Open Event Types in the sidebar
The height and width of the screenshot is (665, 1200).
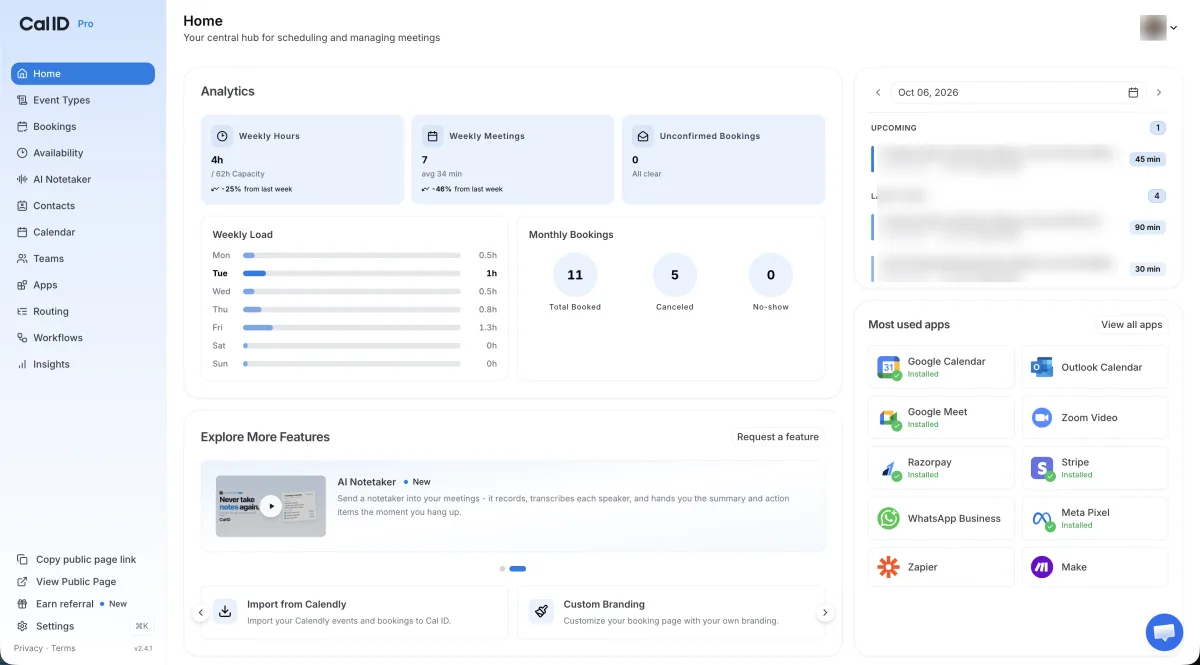click(83, 100)
